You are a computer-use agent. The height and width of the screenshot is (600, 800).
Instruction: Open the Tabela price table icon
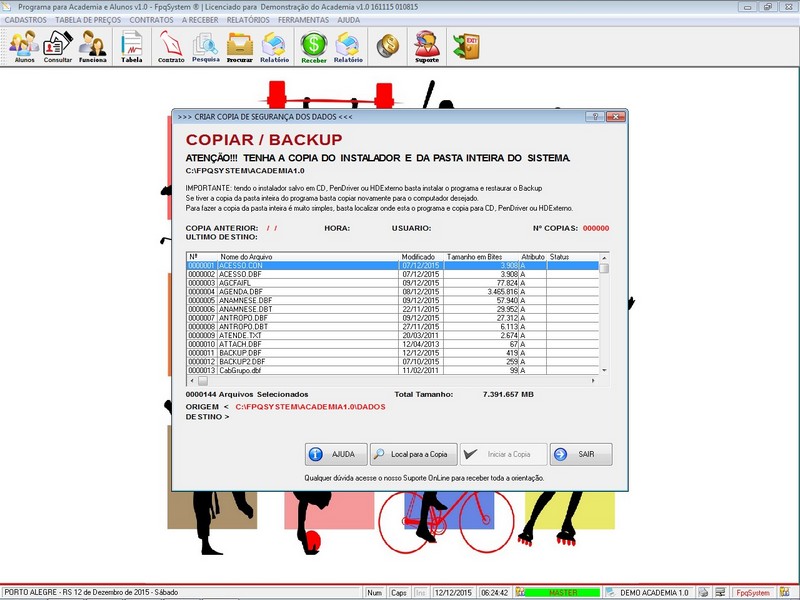pos(132,46)
